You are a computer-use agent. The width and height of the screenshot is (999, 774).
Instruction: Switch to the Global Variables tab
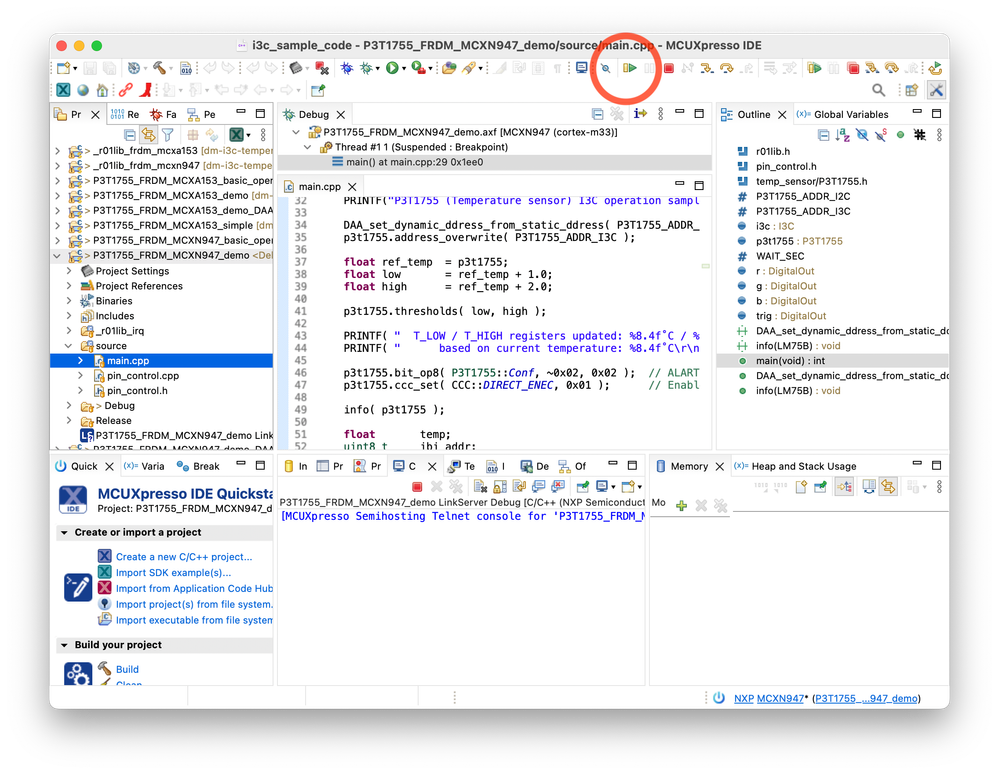click(842, 115)
